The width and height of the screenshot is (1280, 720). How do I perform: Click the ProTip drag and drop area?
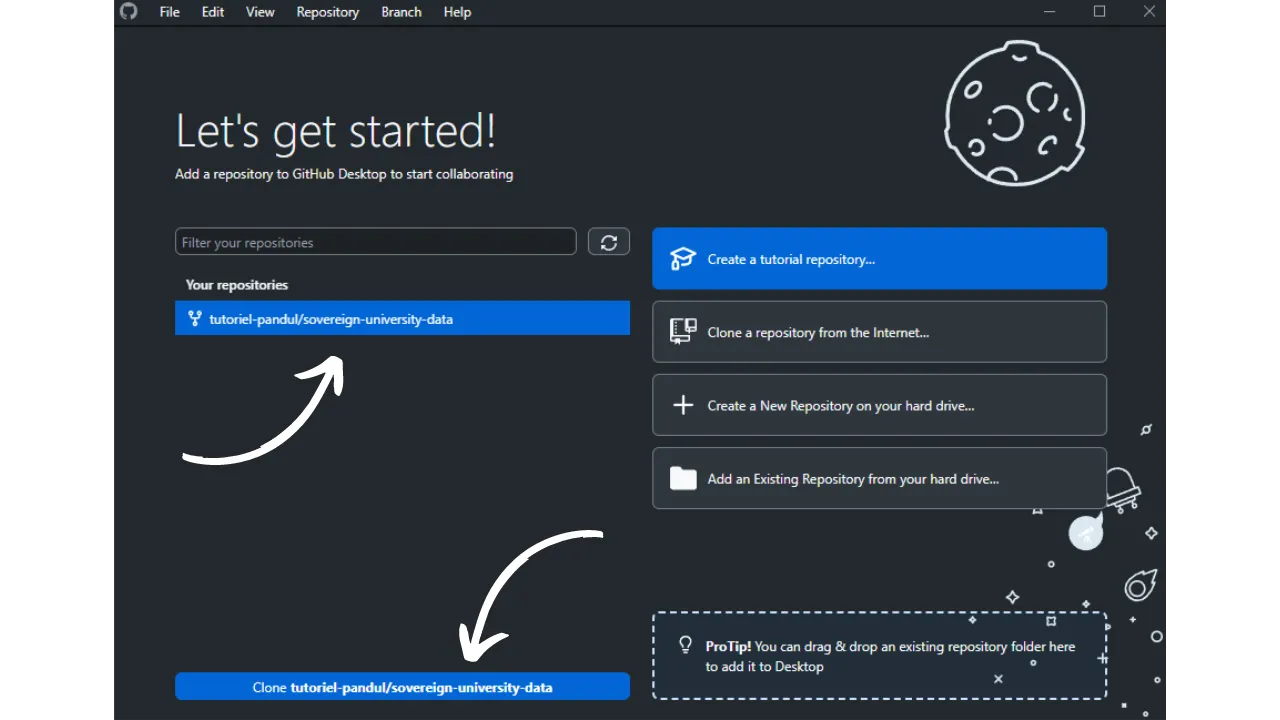(880, 655)
